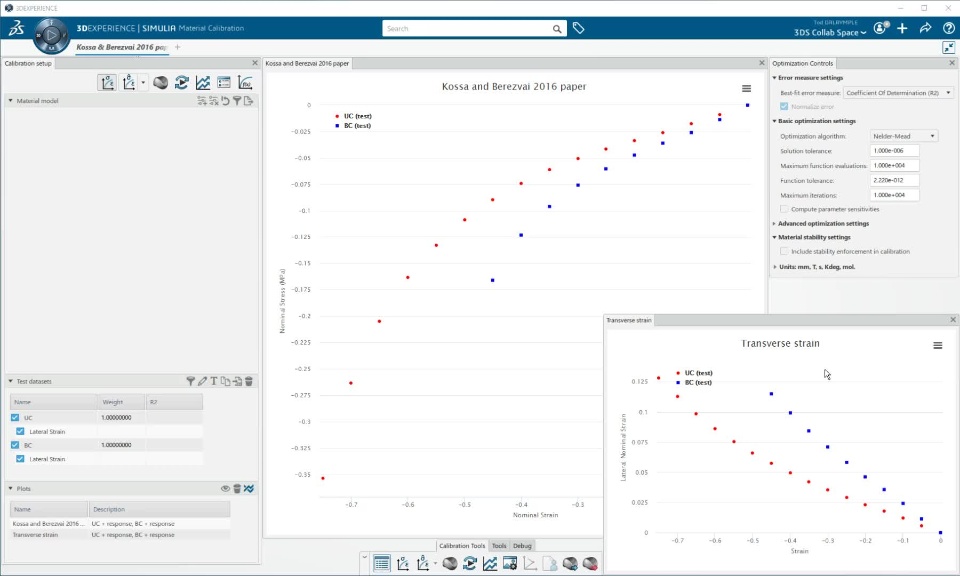The height and width of the screenshot is (576, 960).
Task: Open hamburger menu of the Kossa and Berezvai chart
Action: click(x=746, y=89)
